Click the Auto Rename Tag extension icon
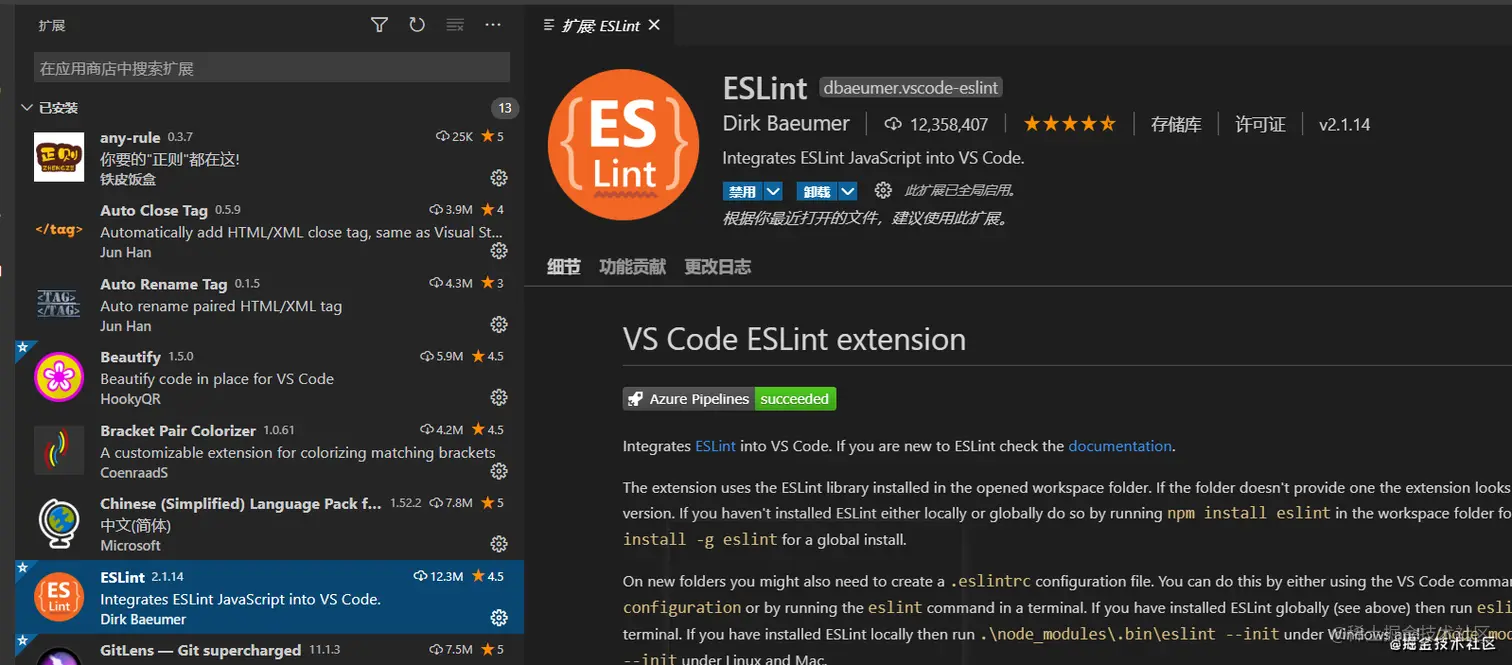 pyautogui.click(x=59, y=304)
